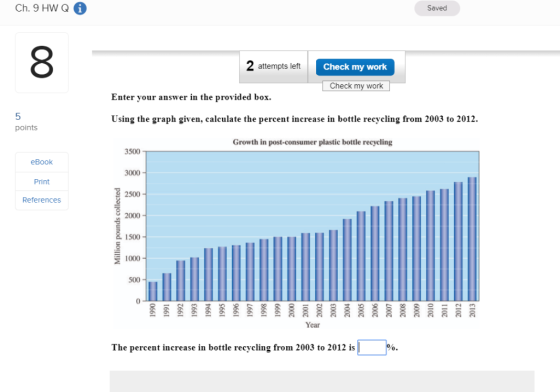Viewport: 560px width, 392px height.
Task: Click the percent increase answer box
Action: pyautogui.click(x=372, y=347)
